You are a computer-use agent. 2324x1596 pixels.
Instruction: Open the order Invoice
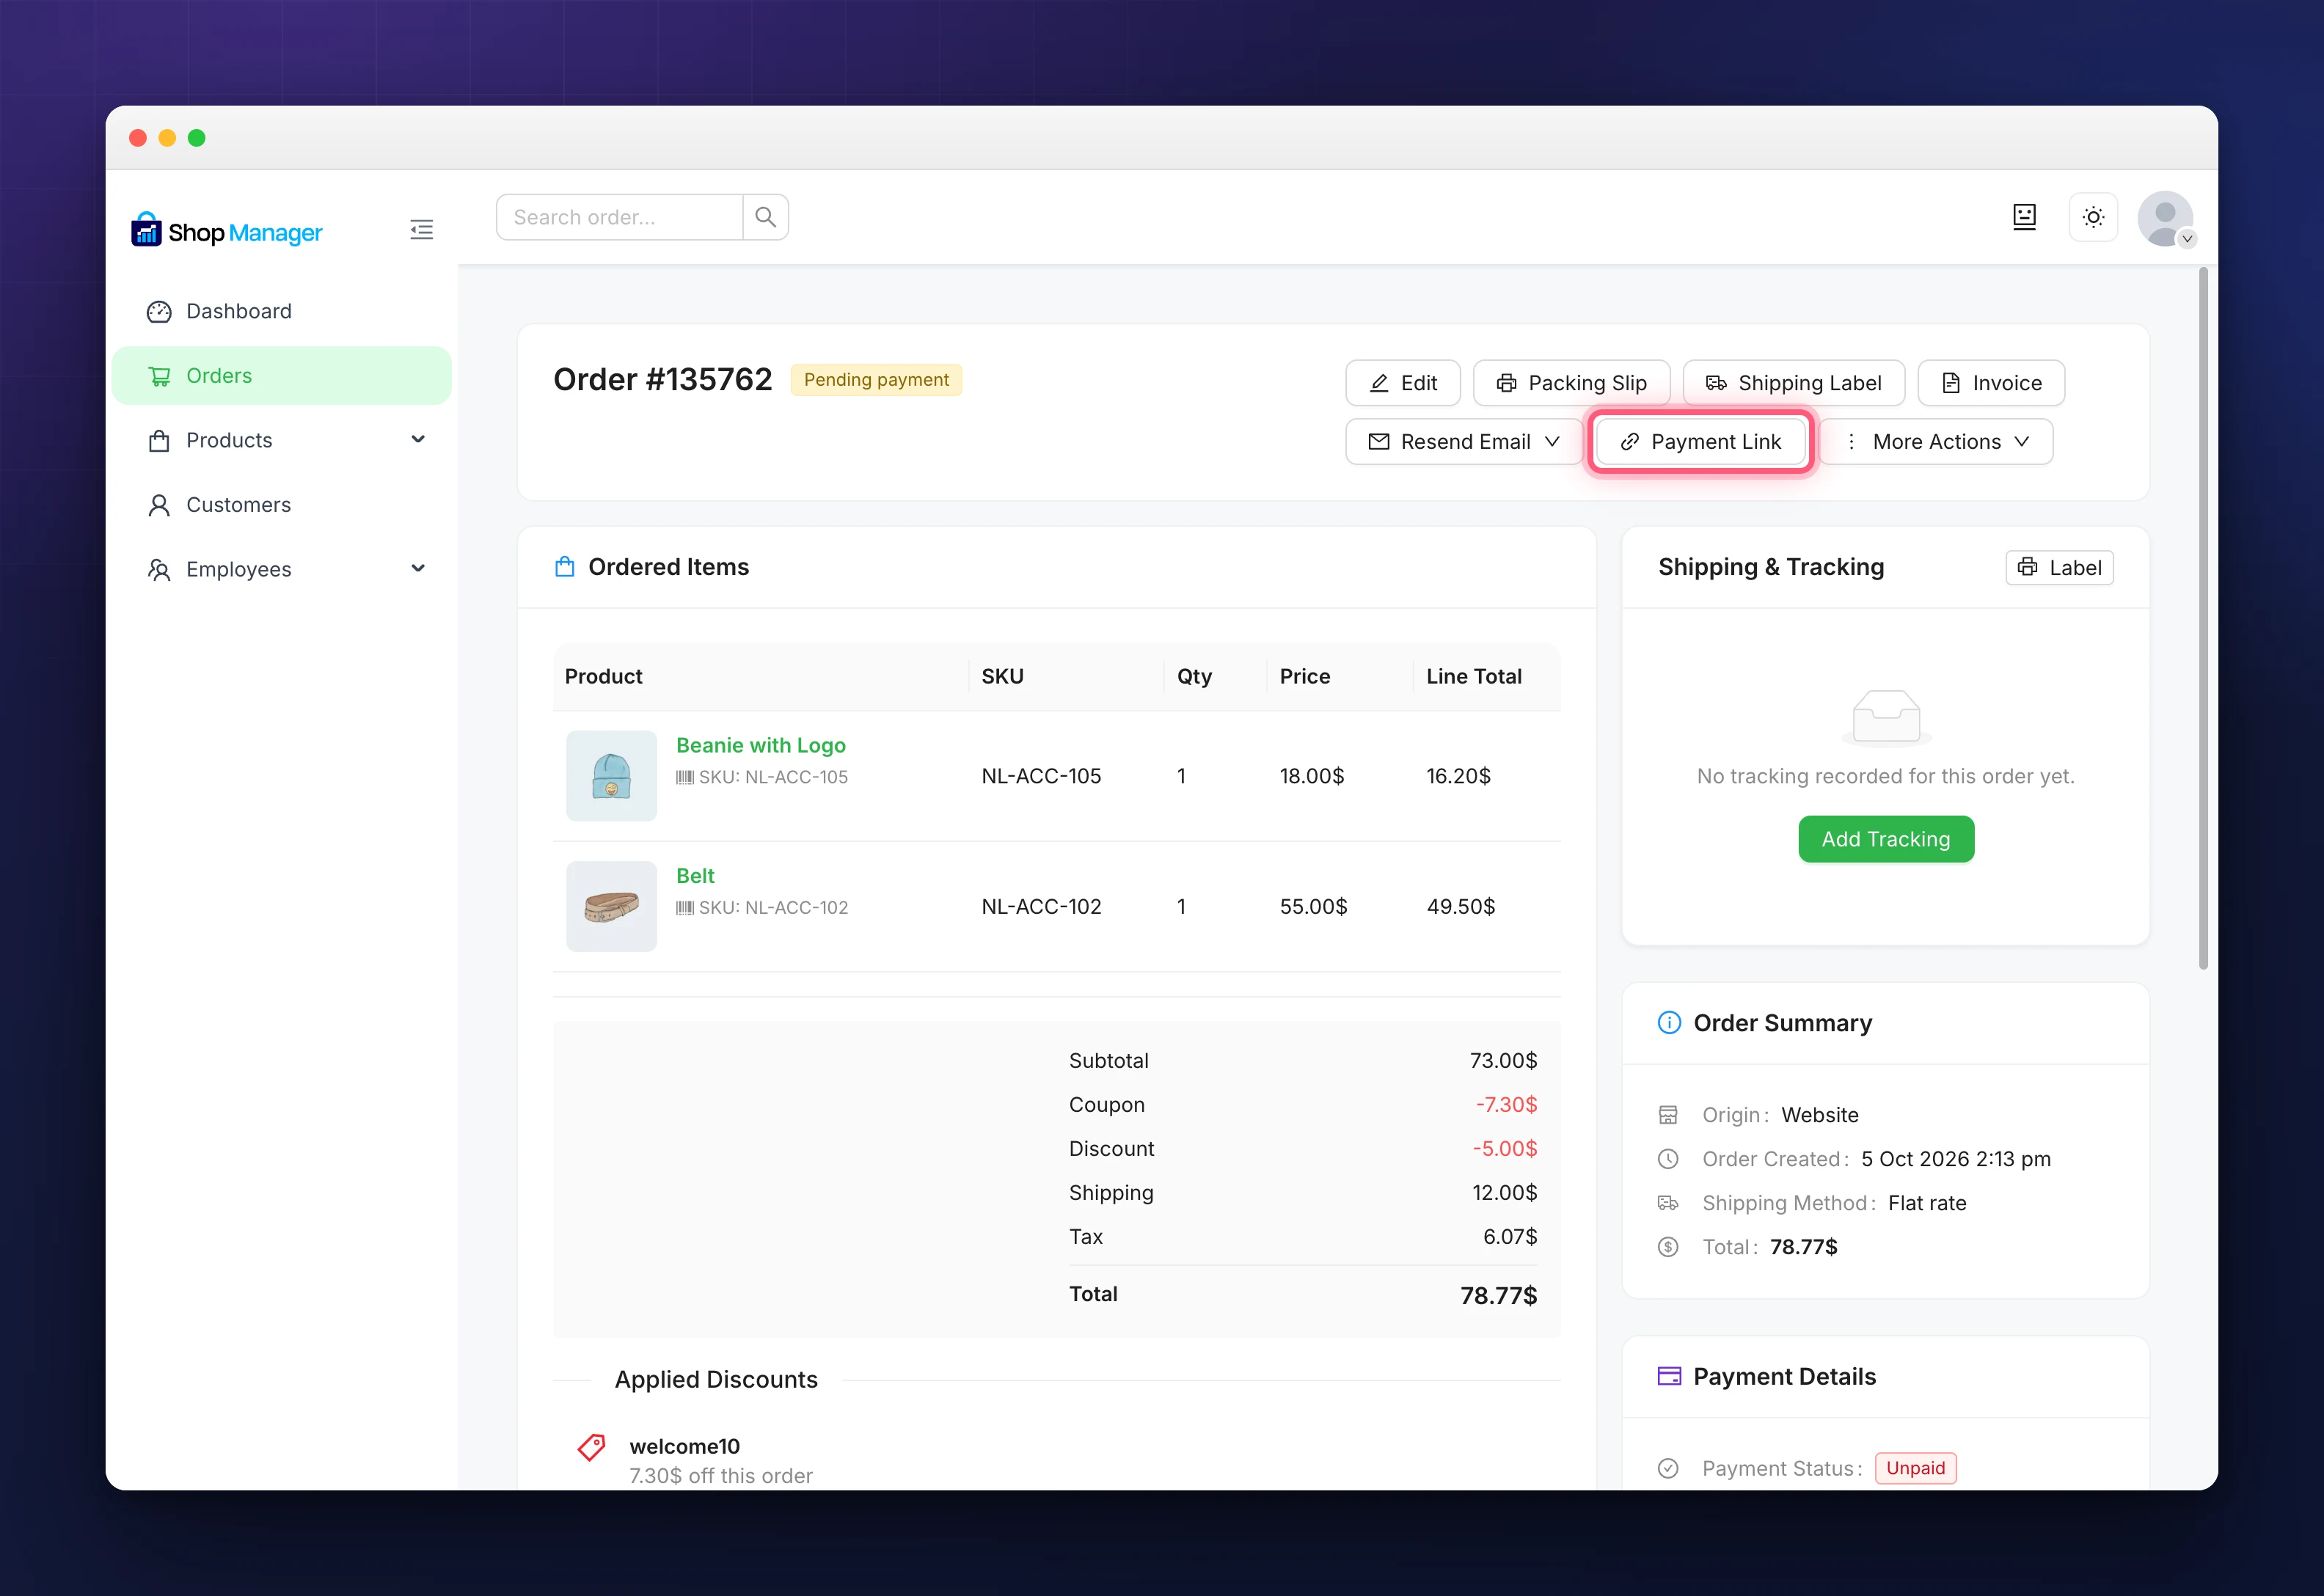pos(1991,383)
